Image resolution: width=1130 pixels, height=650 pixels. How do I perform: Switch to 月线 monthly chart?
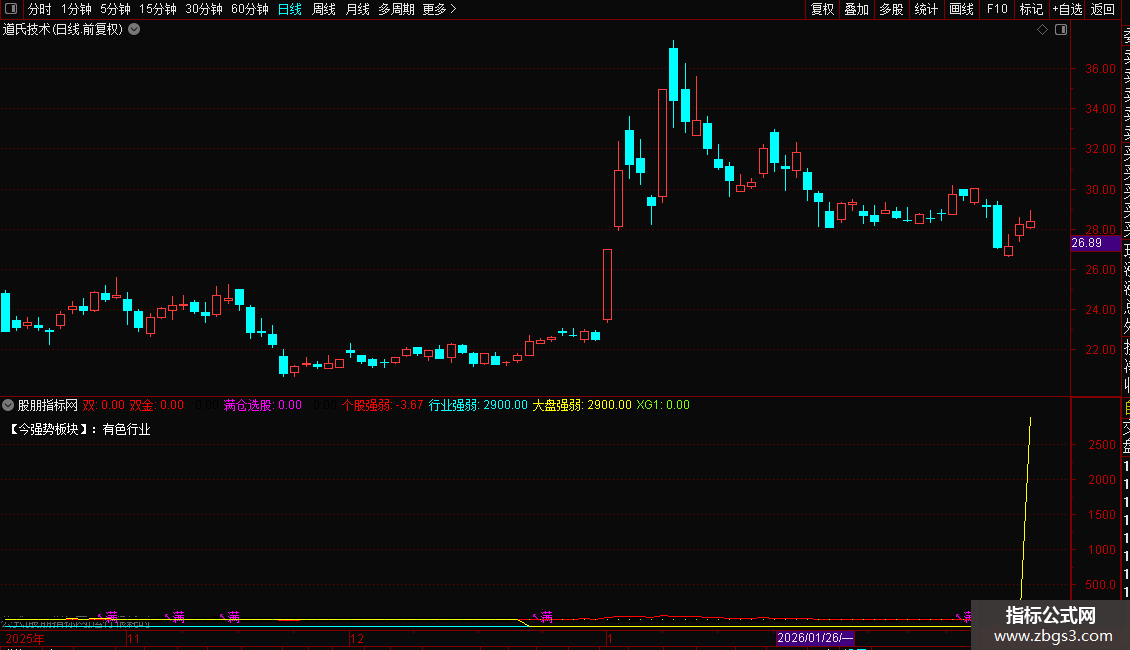357,9
